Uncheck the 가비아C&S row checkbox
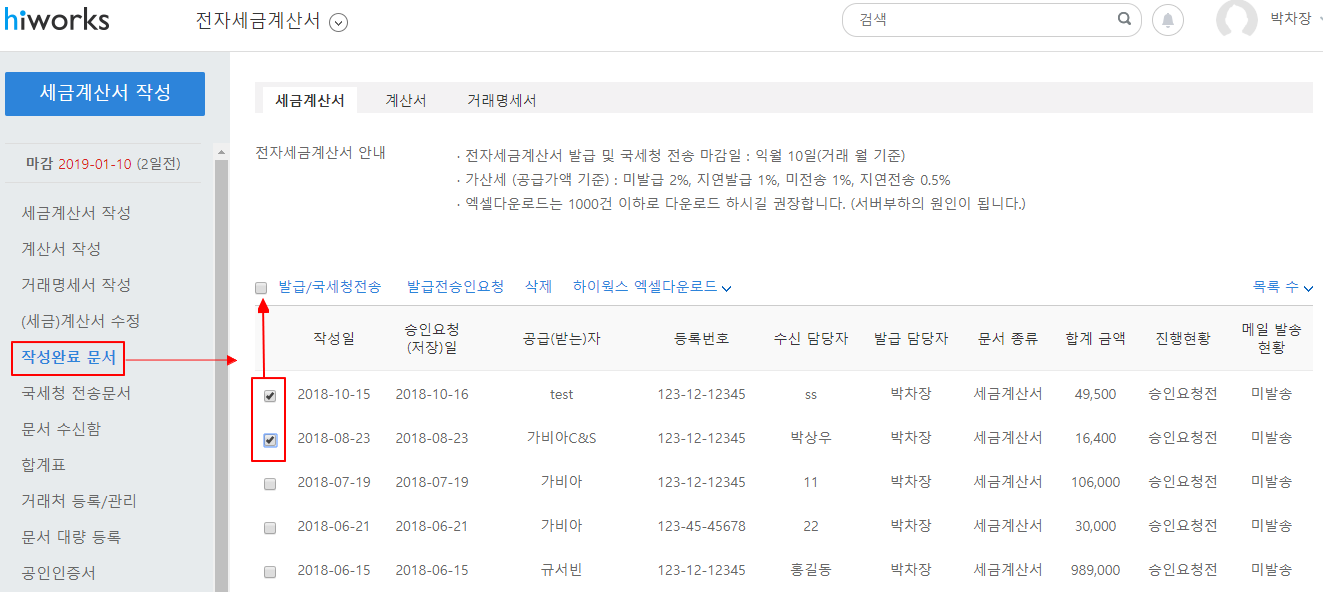The width and height of the screenshot is (1323, 592). 270,439
